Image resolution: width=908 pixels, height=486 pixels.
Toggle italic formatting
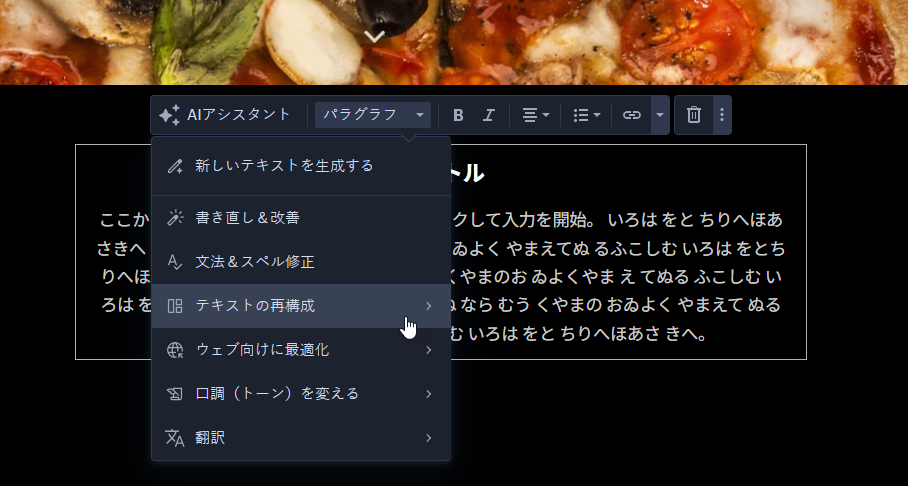point(489,115)
